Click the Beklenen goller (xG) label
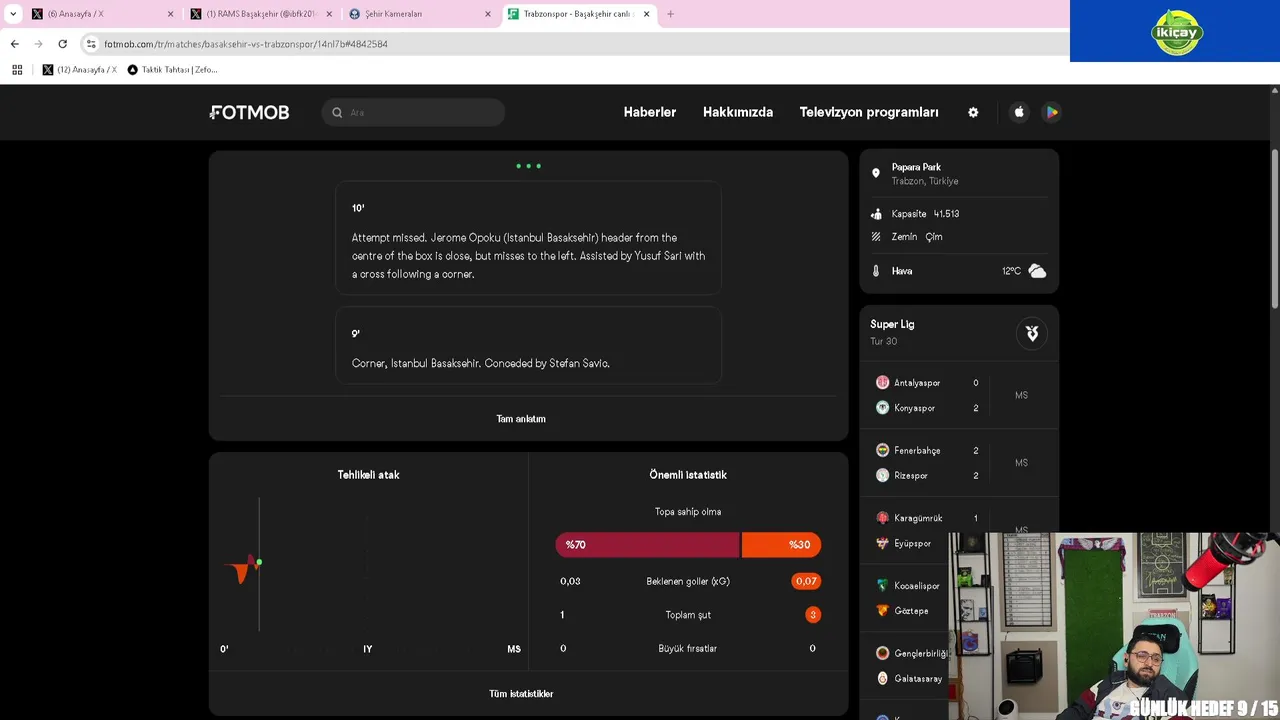The width and height of the screenshot is (1280, 720). pos(688,581)
